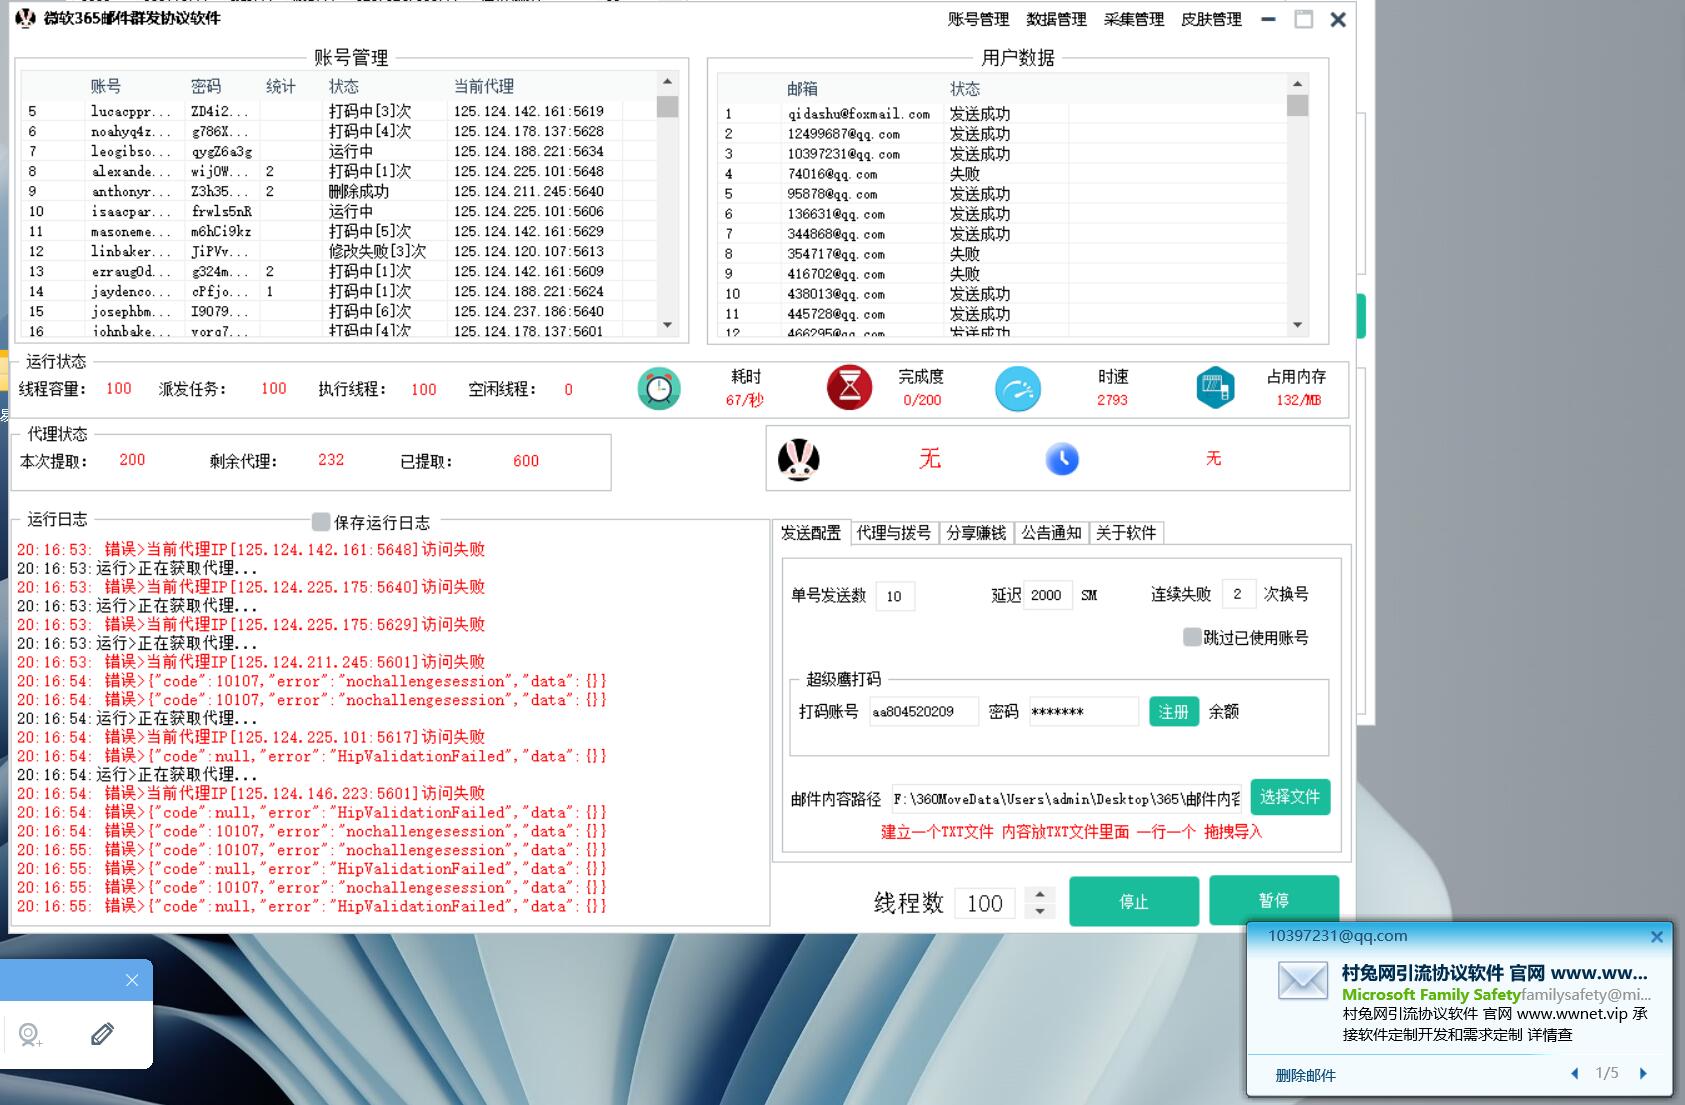The height and width of the screenshot is (1105, 1685).
Task: Click the envelope icon in mail notification
Action: 1303,981
